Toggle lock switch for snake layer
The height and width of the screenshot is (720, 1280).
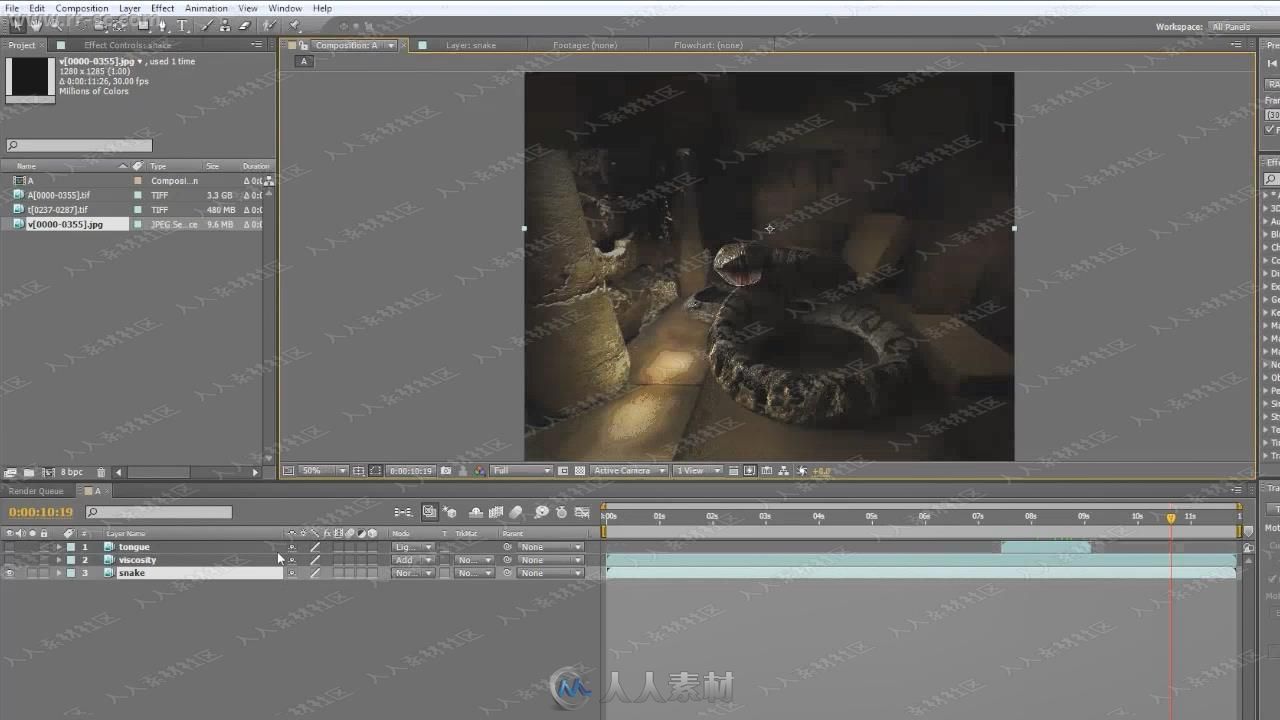pyautogui.click(x=43, y=573)
